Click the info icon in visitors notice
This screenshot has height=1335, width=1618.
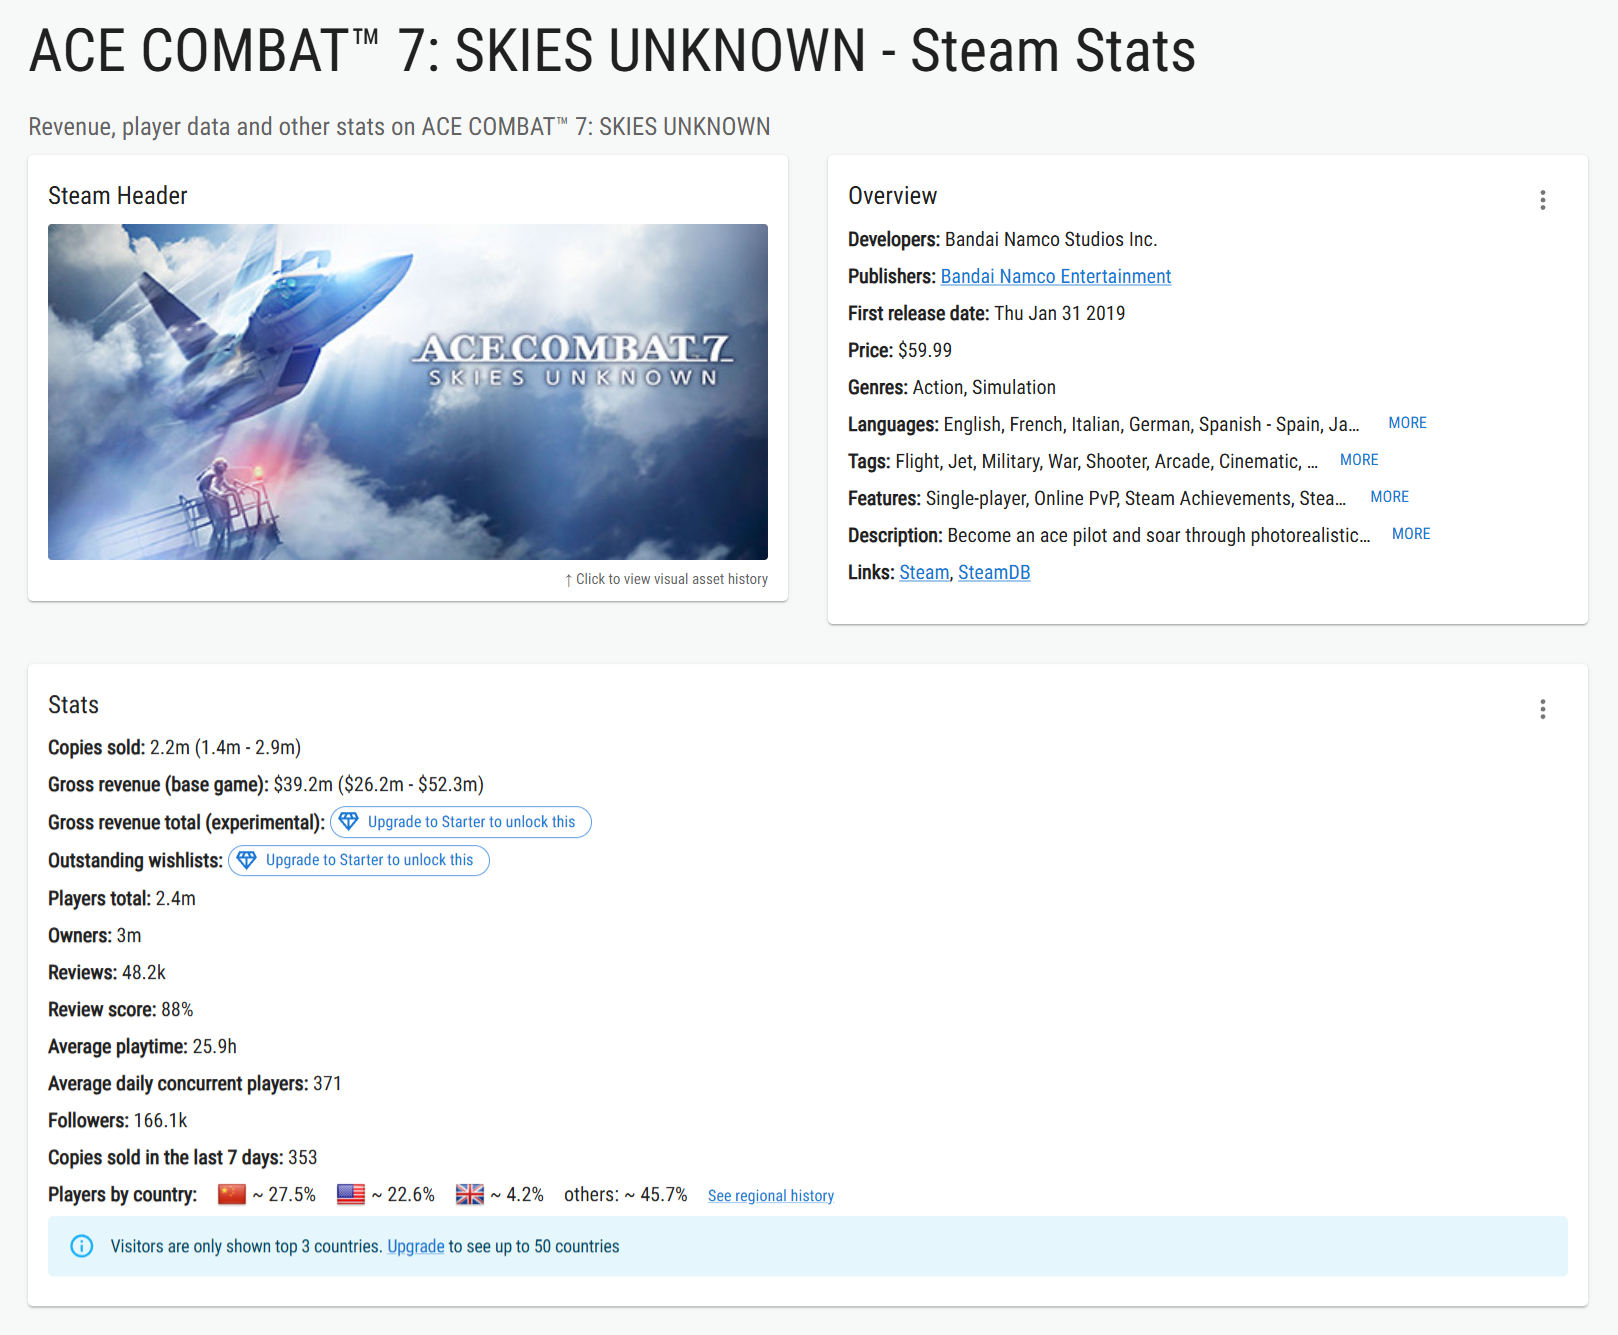[x=82, y=1246]
